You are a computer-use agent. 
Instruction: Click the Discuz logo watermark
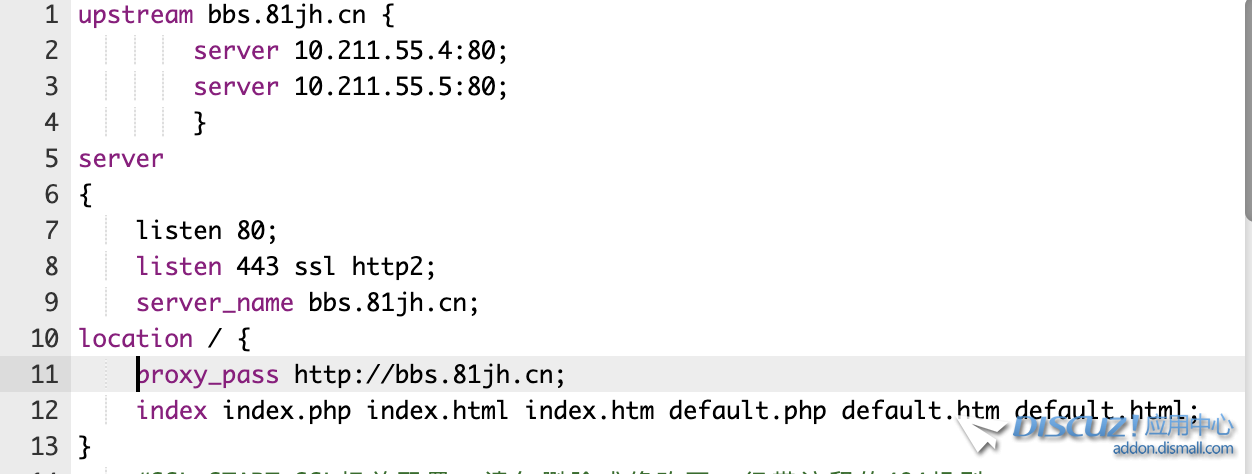tap(1095, 430)
